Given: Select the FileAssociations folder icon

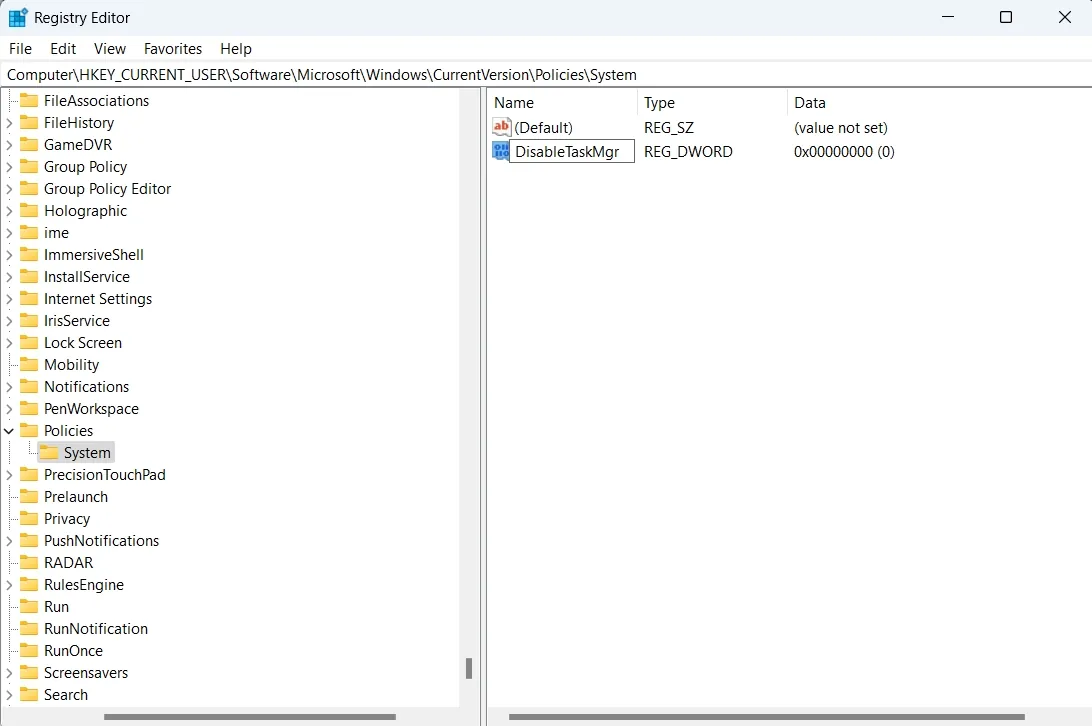Looking at the screenshot, I should tap(29, 100).
